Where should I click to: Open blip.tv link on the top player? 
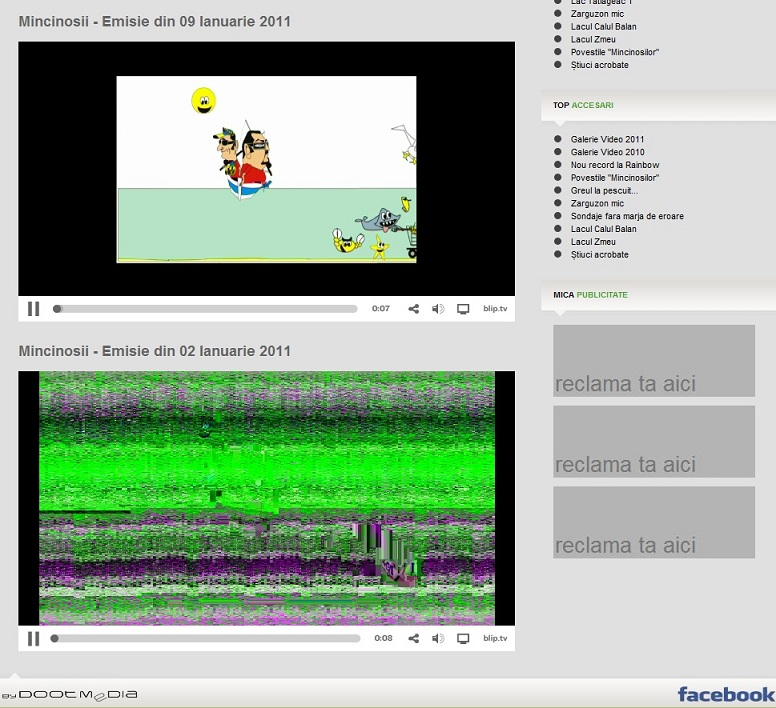[495, 308]
